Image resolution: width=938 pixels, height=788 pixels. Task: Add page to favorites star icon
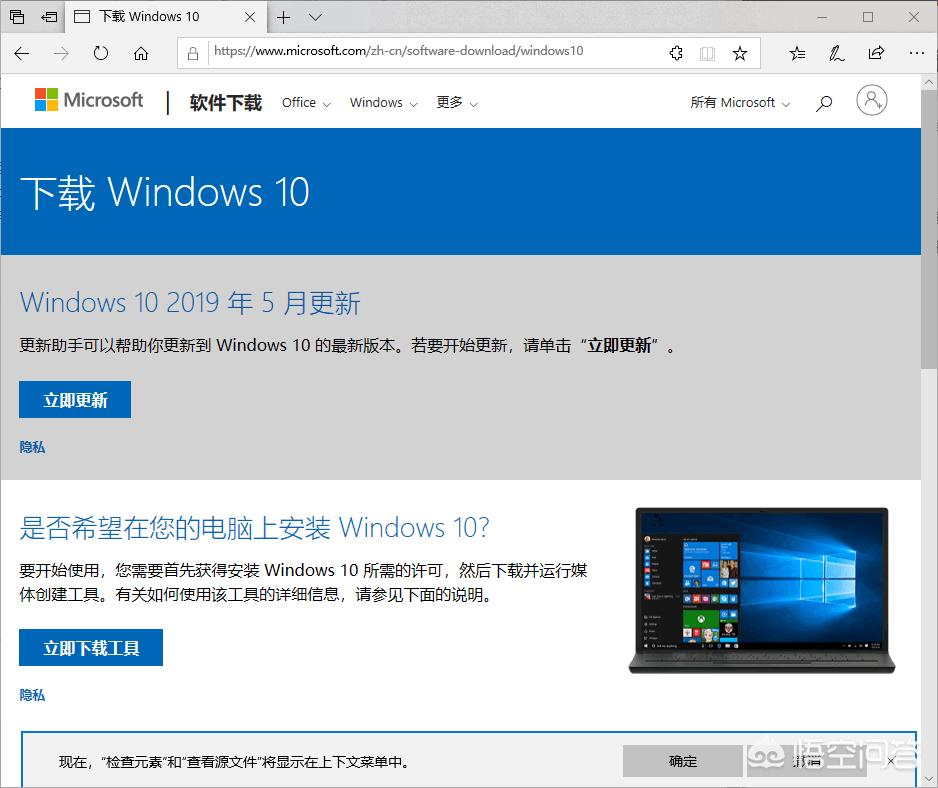tap(740, 53)
